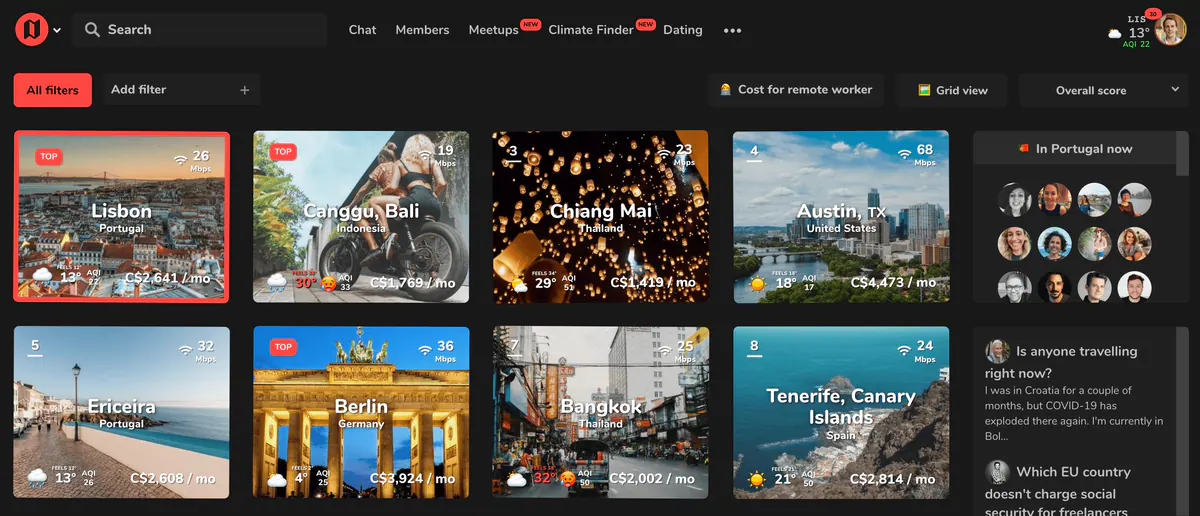
Task: Open the Members menu item
Action: (422, 30)
